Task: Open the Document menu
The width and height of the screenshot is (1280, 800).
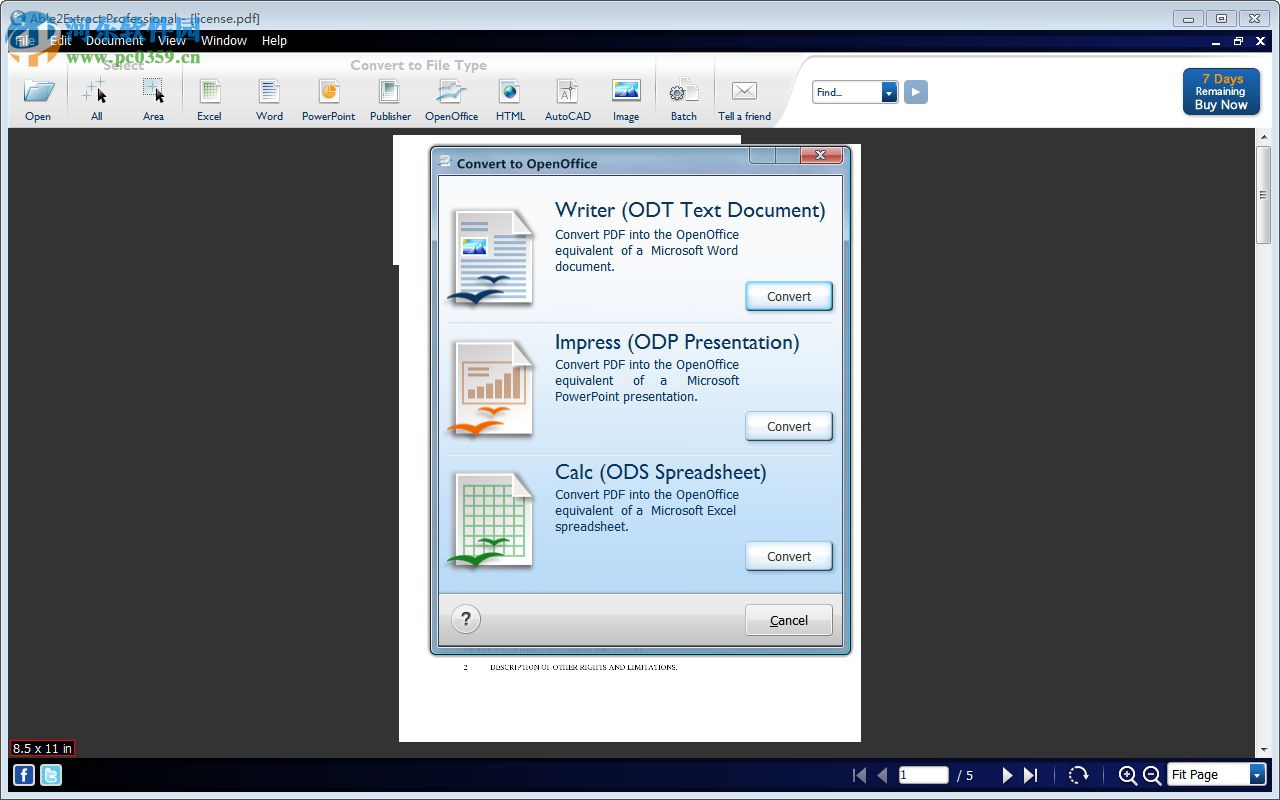Action: pos(114,41)
